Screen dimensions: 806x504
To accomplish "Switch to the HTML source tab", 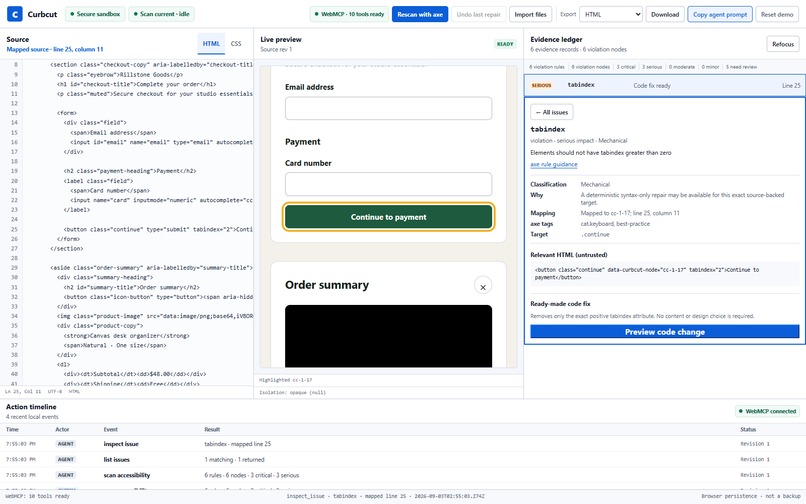I will click(x=211, y=44).
